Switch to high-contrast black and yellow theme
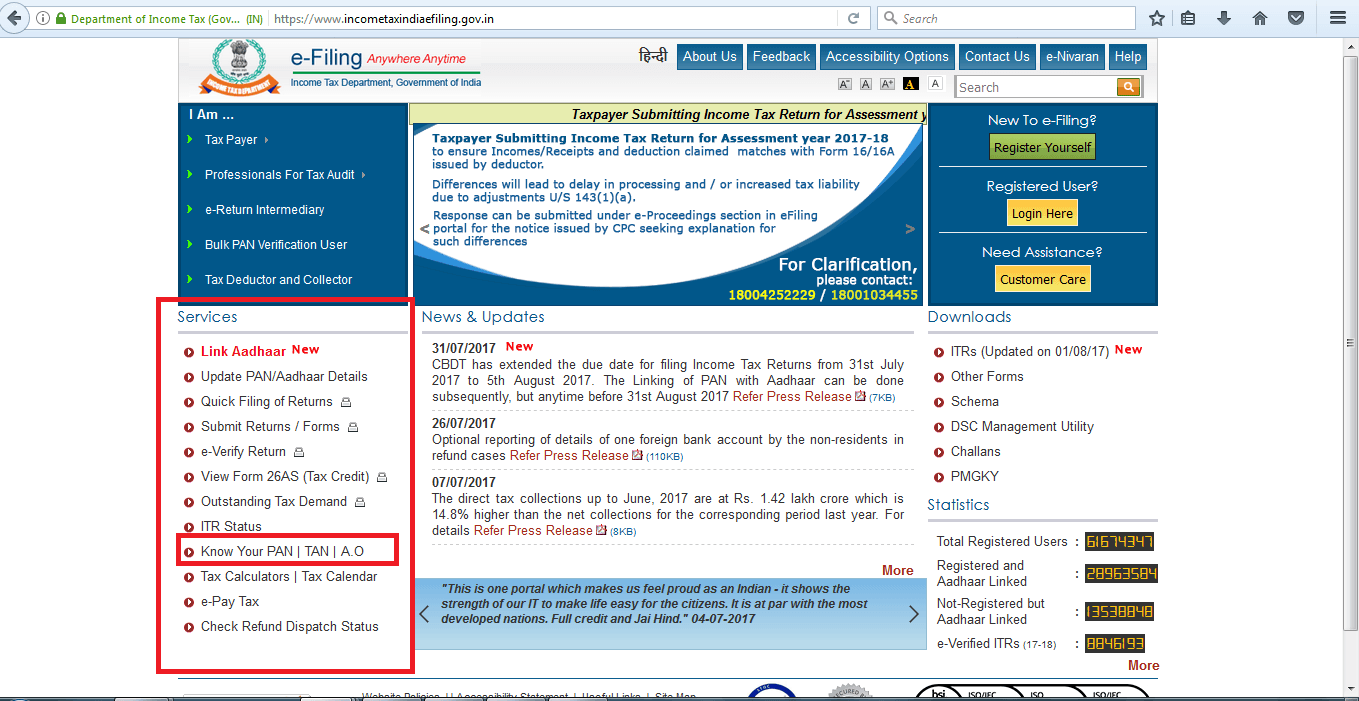The height and width of the screenshot is (701, 1359). coord(910,84)
